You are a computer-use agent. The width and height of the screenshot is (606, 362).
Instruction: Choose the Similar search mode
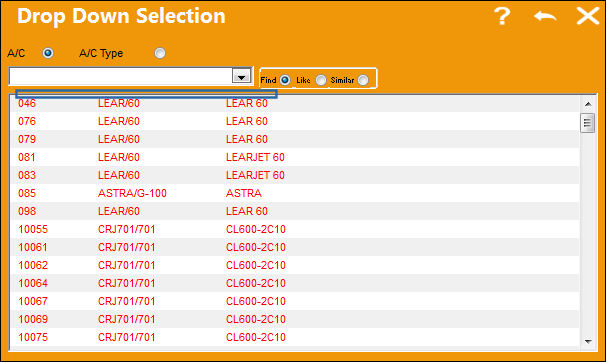click(x=363, y=80)
